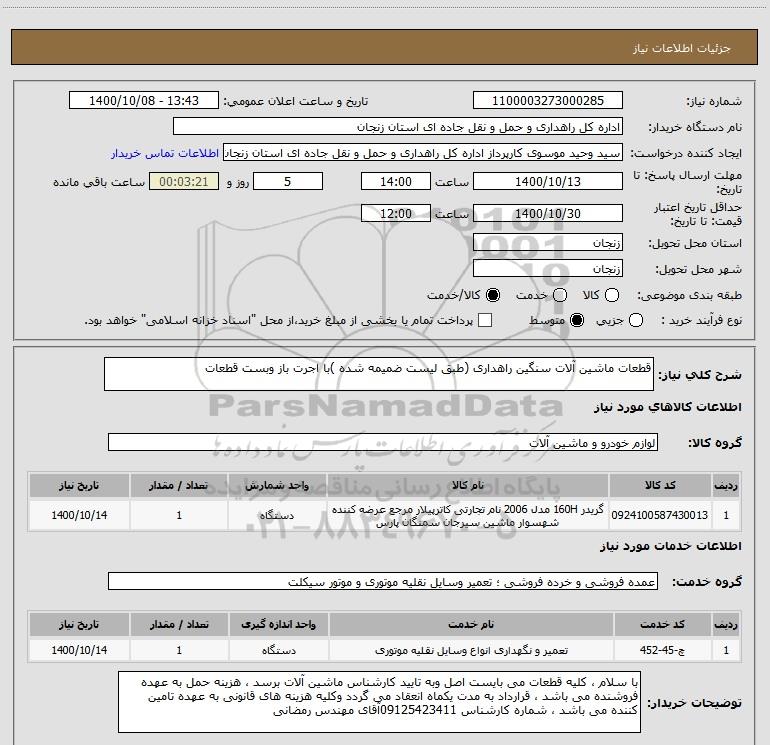
Task: Click the price validity time 12:00
Action: [396, 213]
